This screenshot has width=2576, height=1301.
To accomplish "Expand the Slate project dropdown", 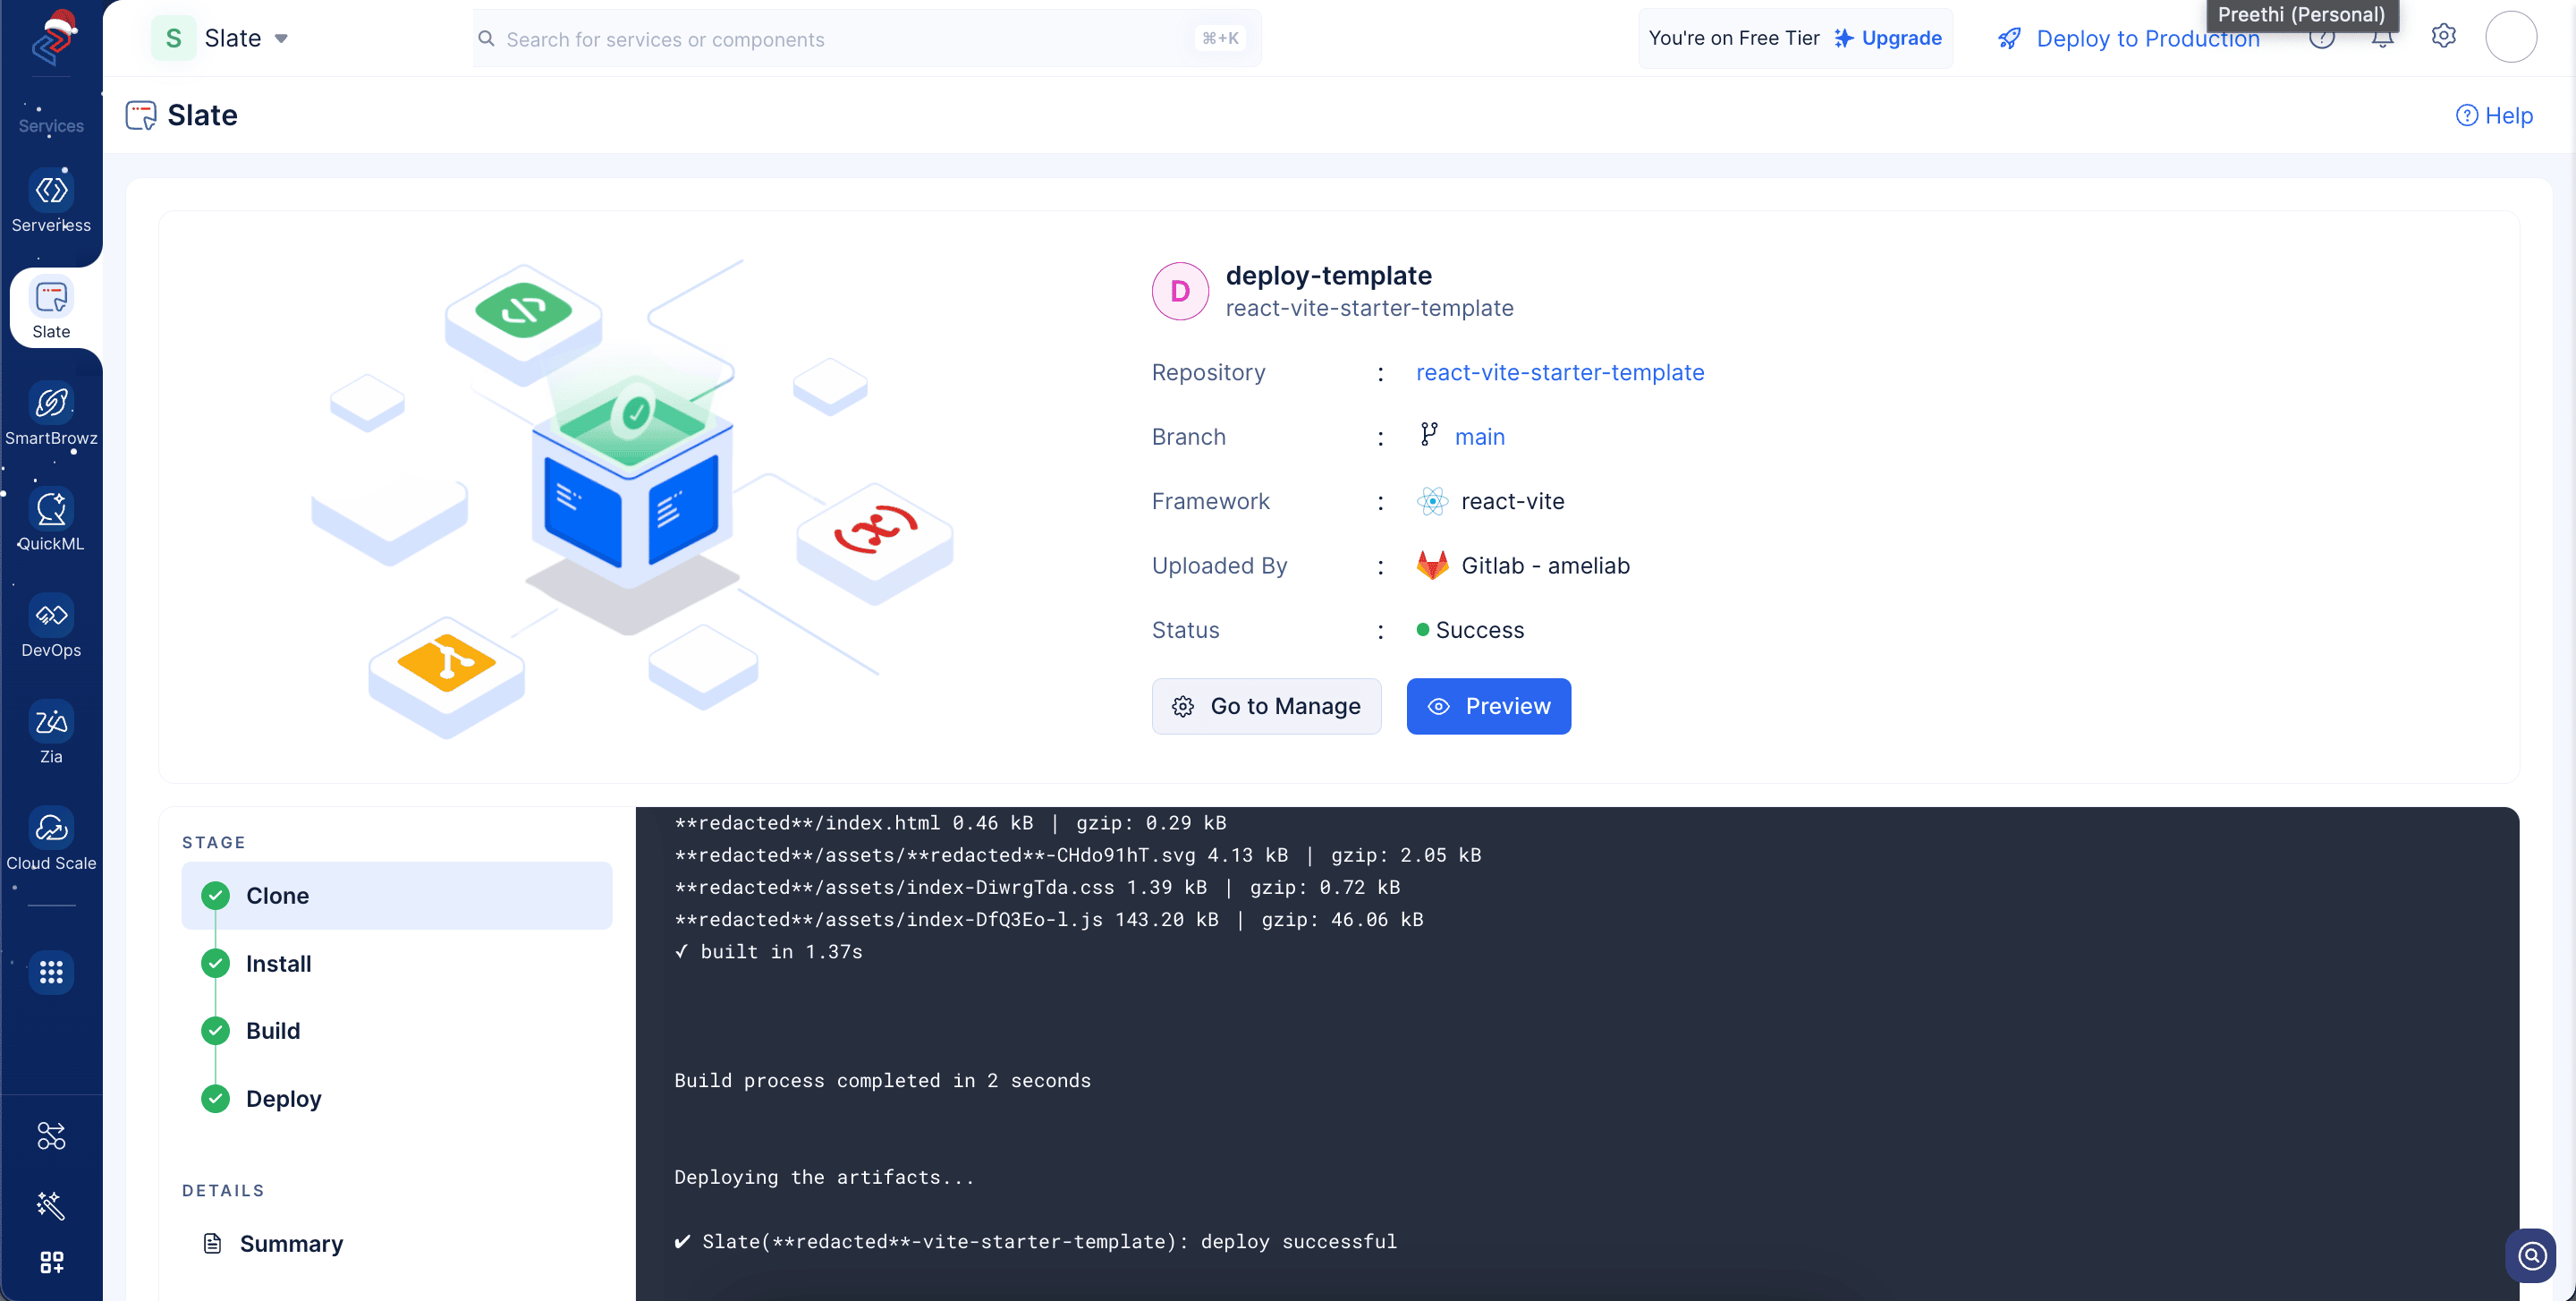I will tap(281, 38).
